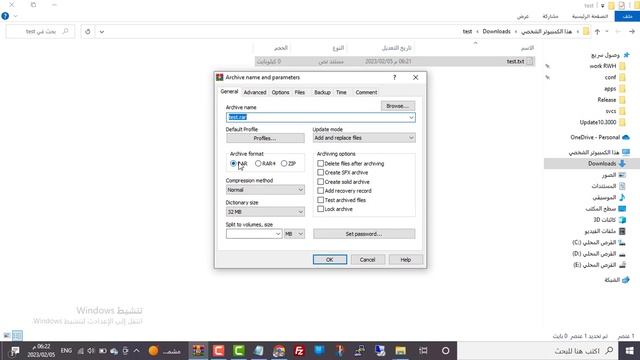Open the Archive name dropdown arrow
The image size is (640, 360).
[x=411, y=118]
